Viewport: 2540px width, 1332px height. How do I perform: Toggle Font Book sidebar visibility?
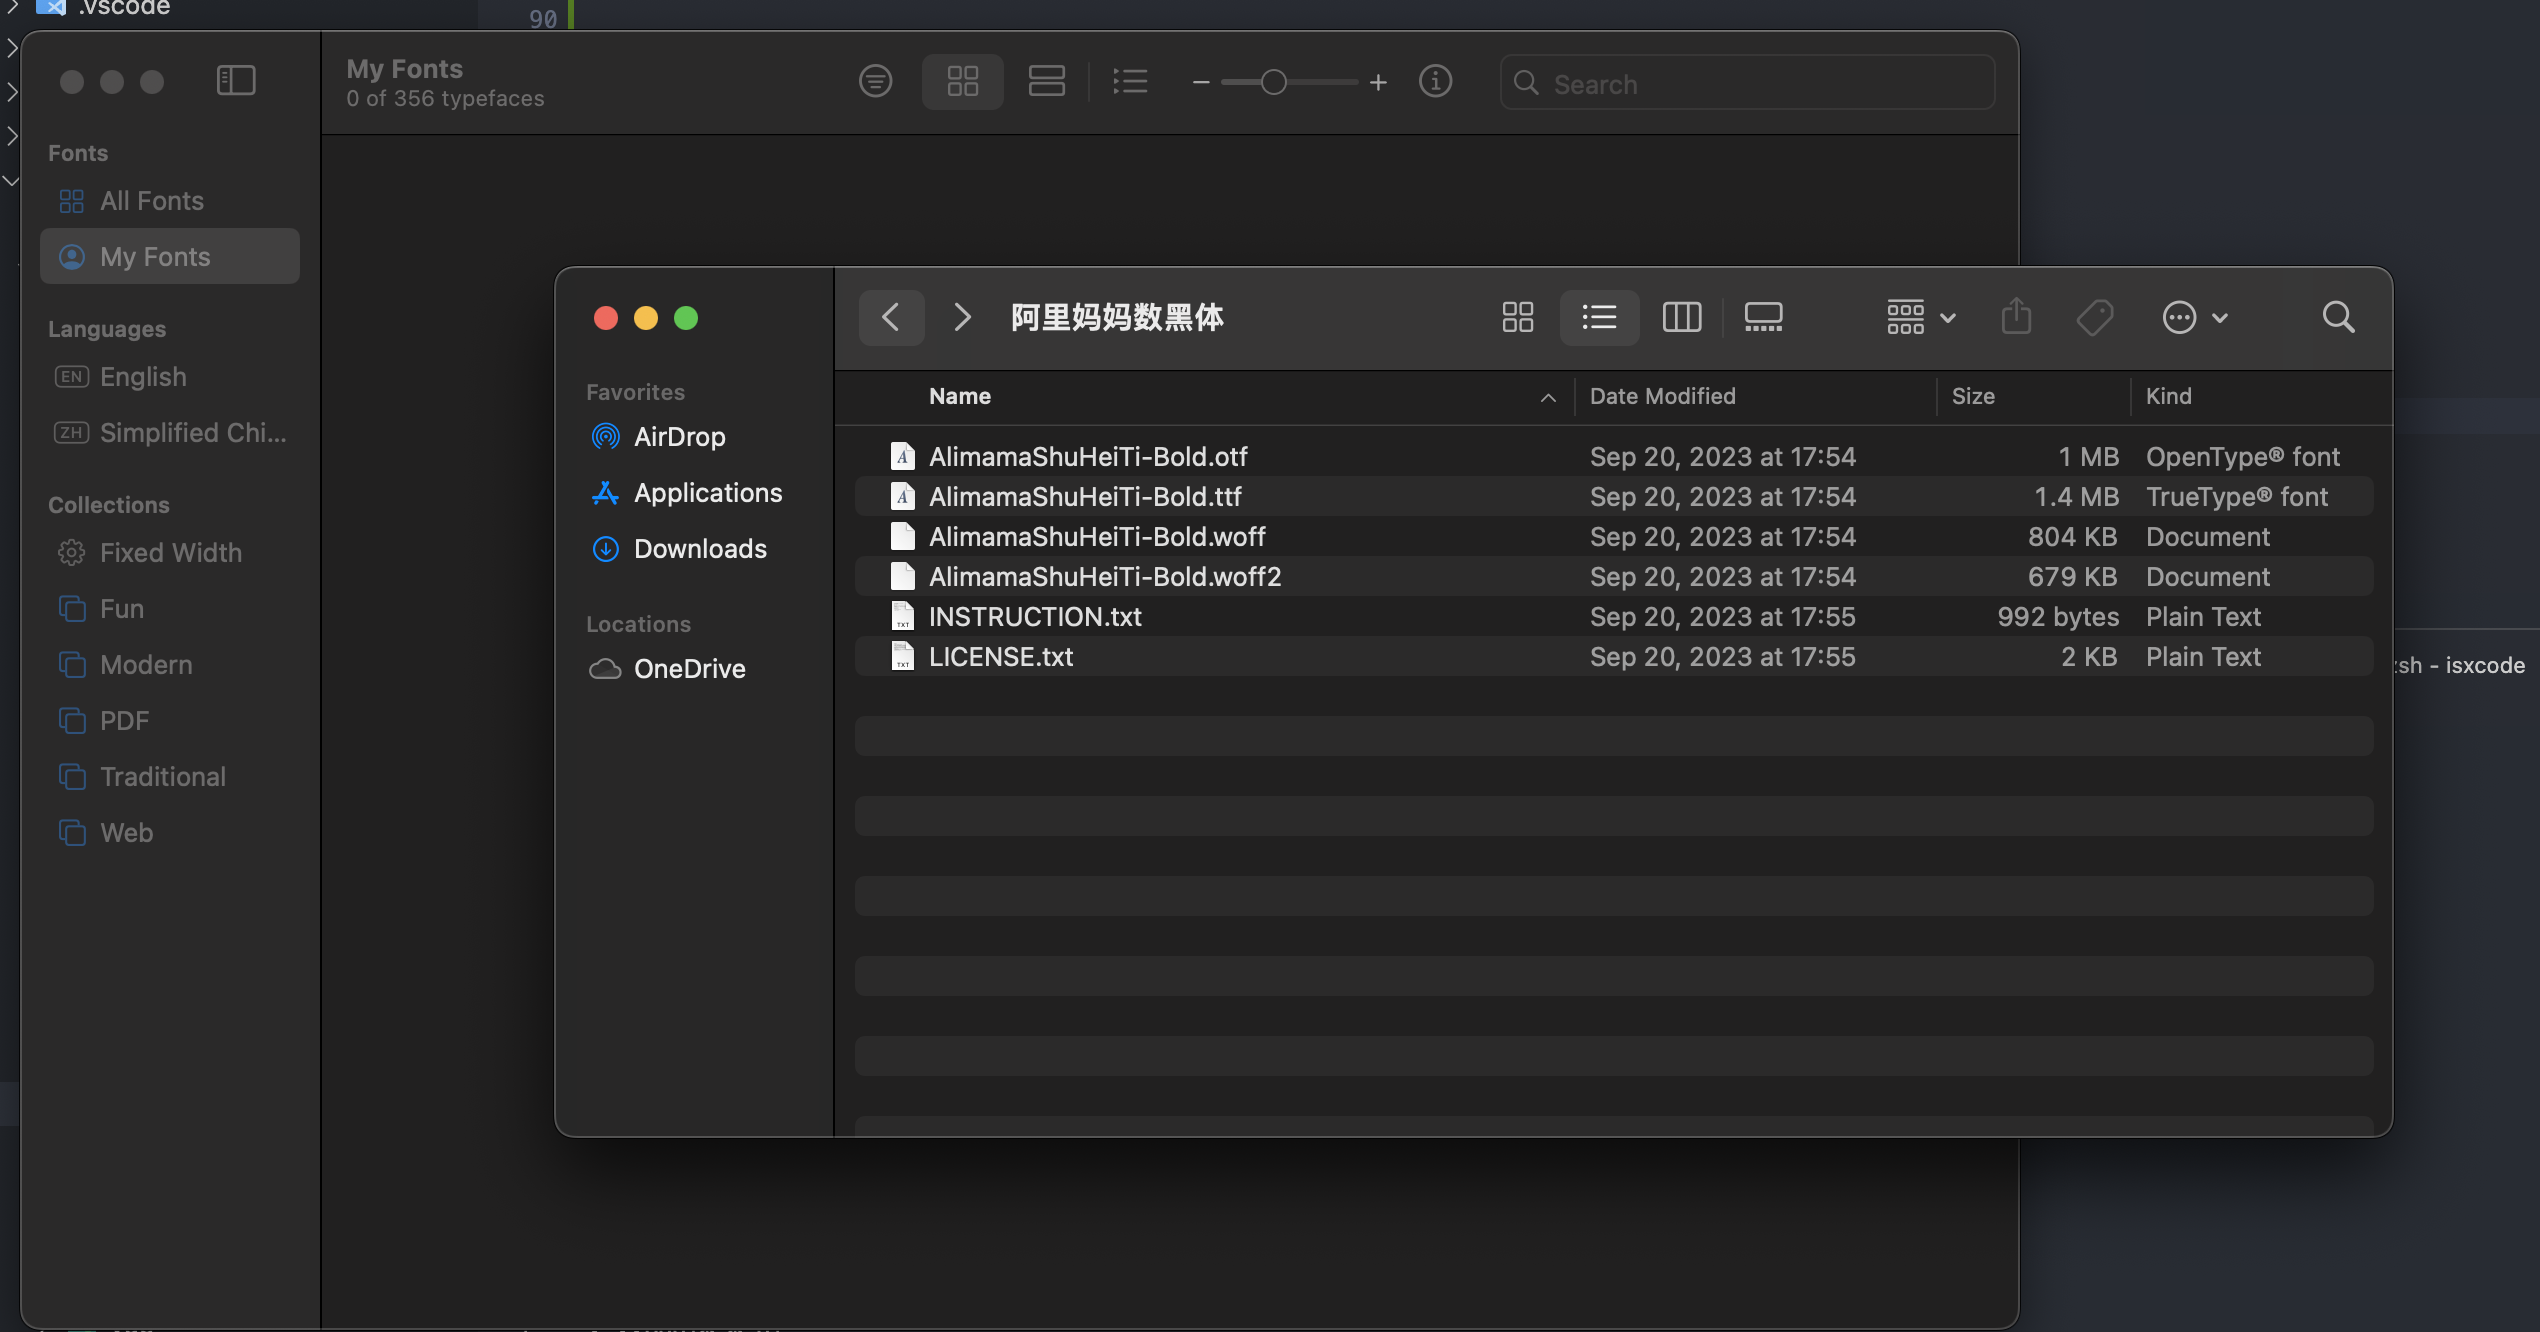tap(236, 81)
